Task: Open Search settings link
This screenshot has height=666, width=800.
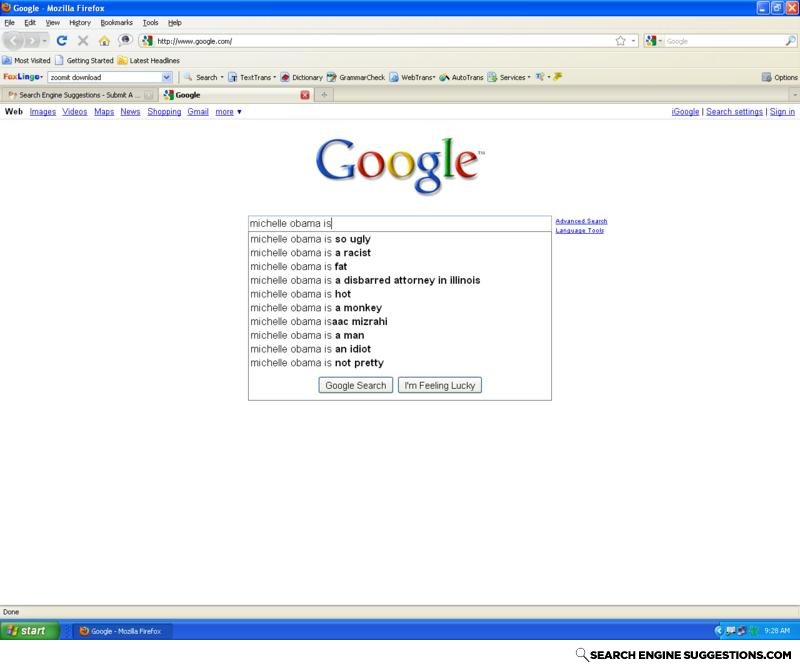Action: coord(734,112)
